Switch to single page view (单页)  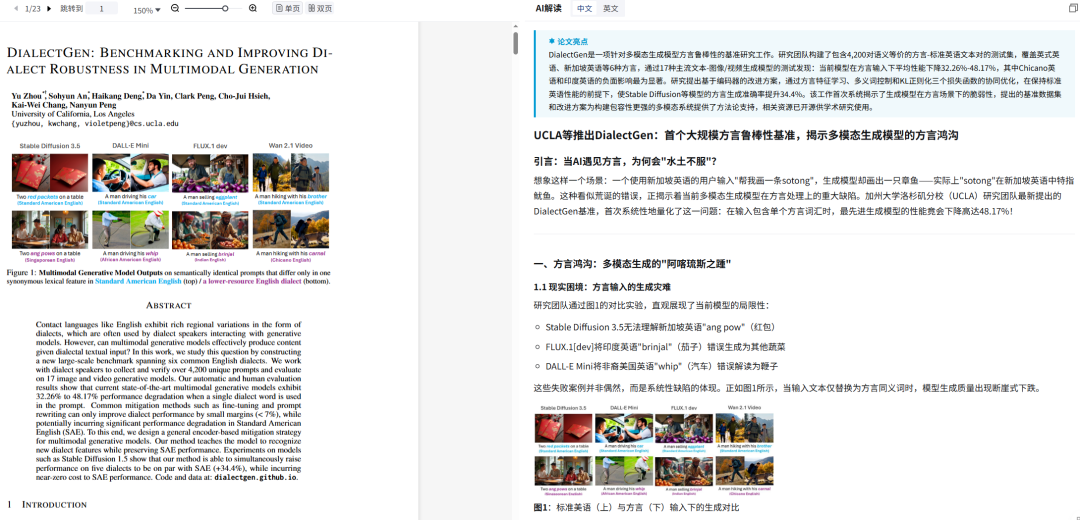point(288,9)
